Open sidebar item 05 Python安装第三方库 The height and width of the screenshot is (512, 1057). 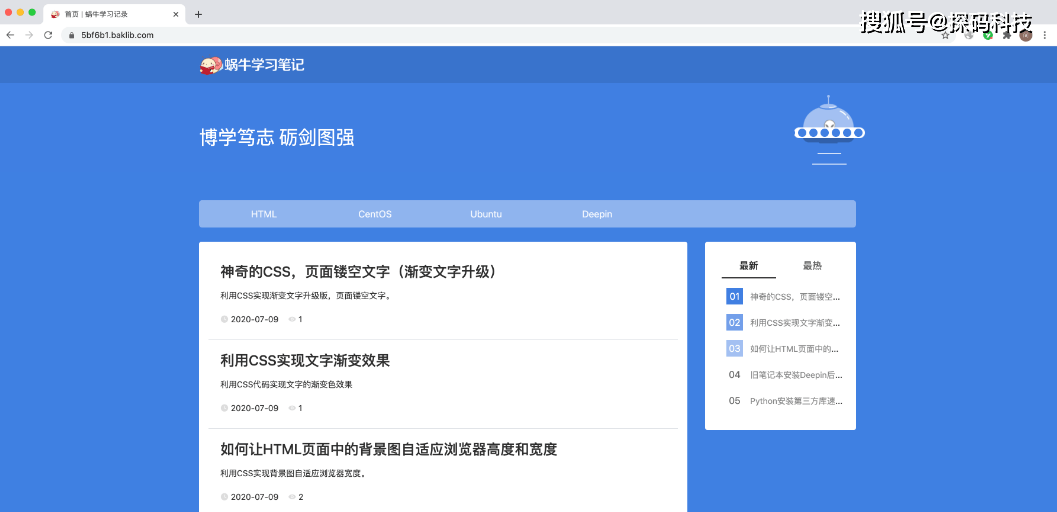[x=795, y=401]
